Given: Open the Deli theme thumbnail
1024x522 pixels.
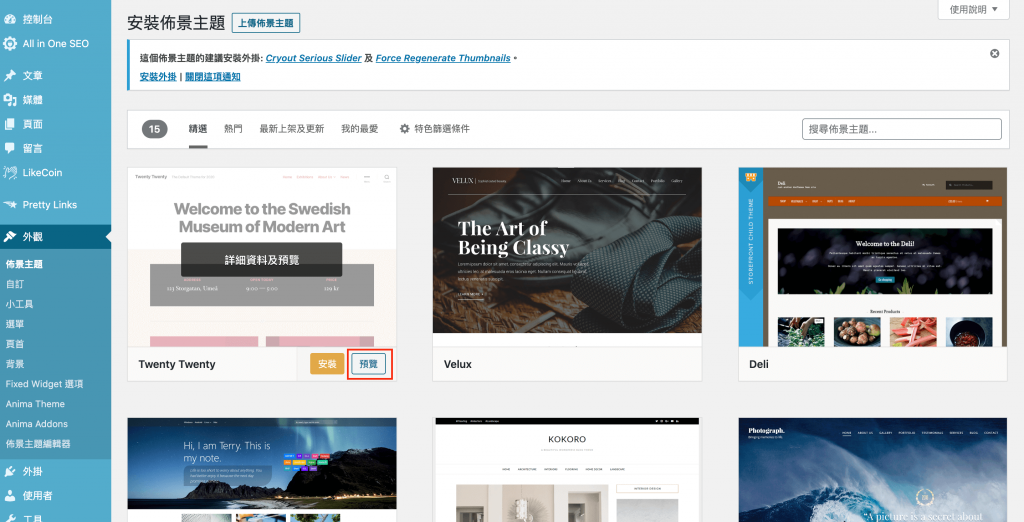Looking at the screenshot, I should point(872,257).
